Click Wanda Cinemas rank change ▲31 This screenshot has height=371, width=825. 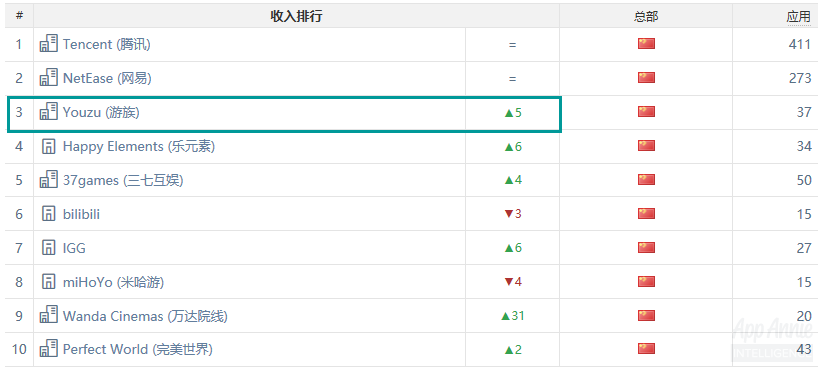(x=512, y=316)
